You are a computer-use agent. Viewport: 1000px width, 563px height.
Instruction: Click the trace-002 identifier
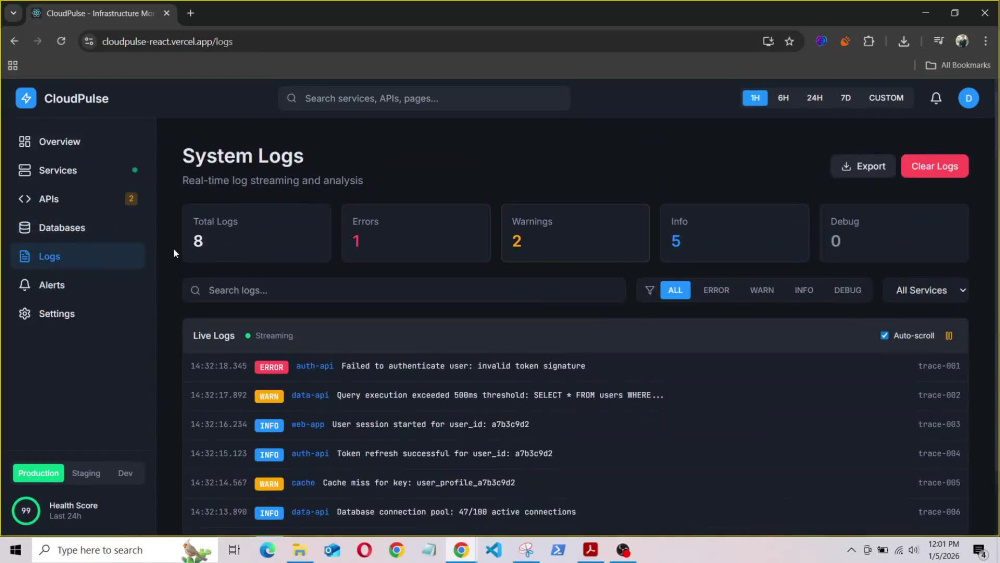(939, 395)
